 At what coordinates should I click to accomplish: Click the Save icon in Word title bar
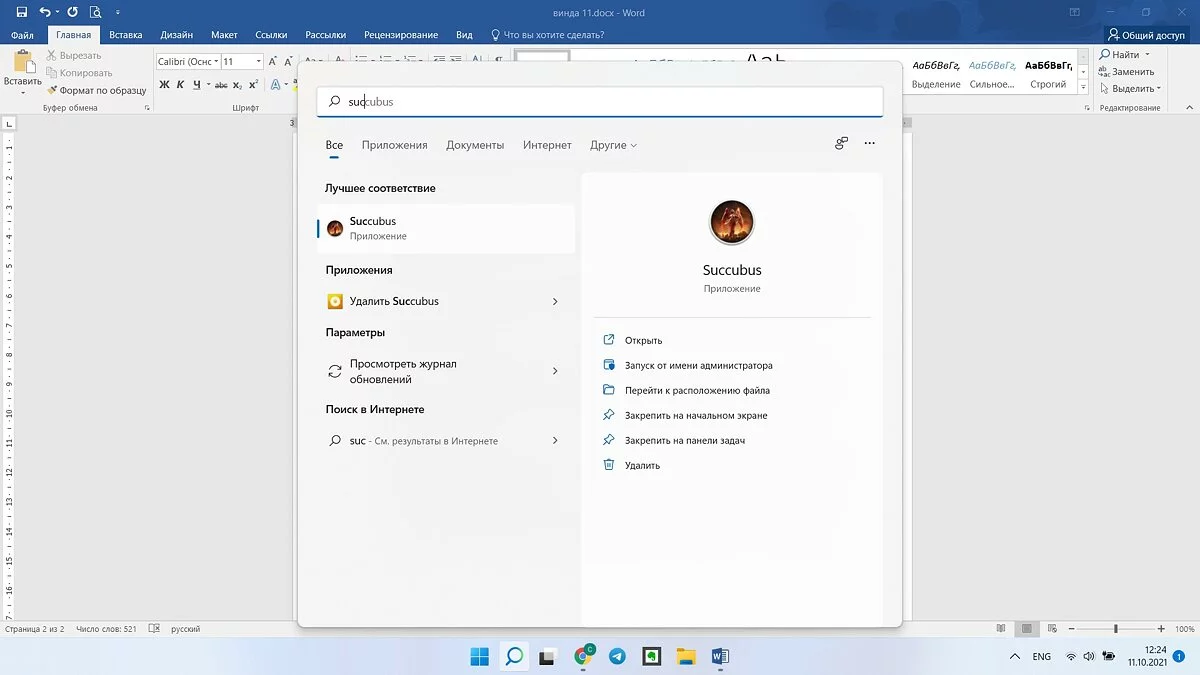tap(22, 12)
